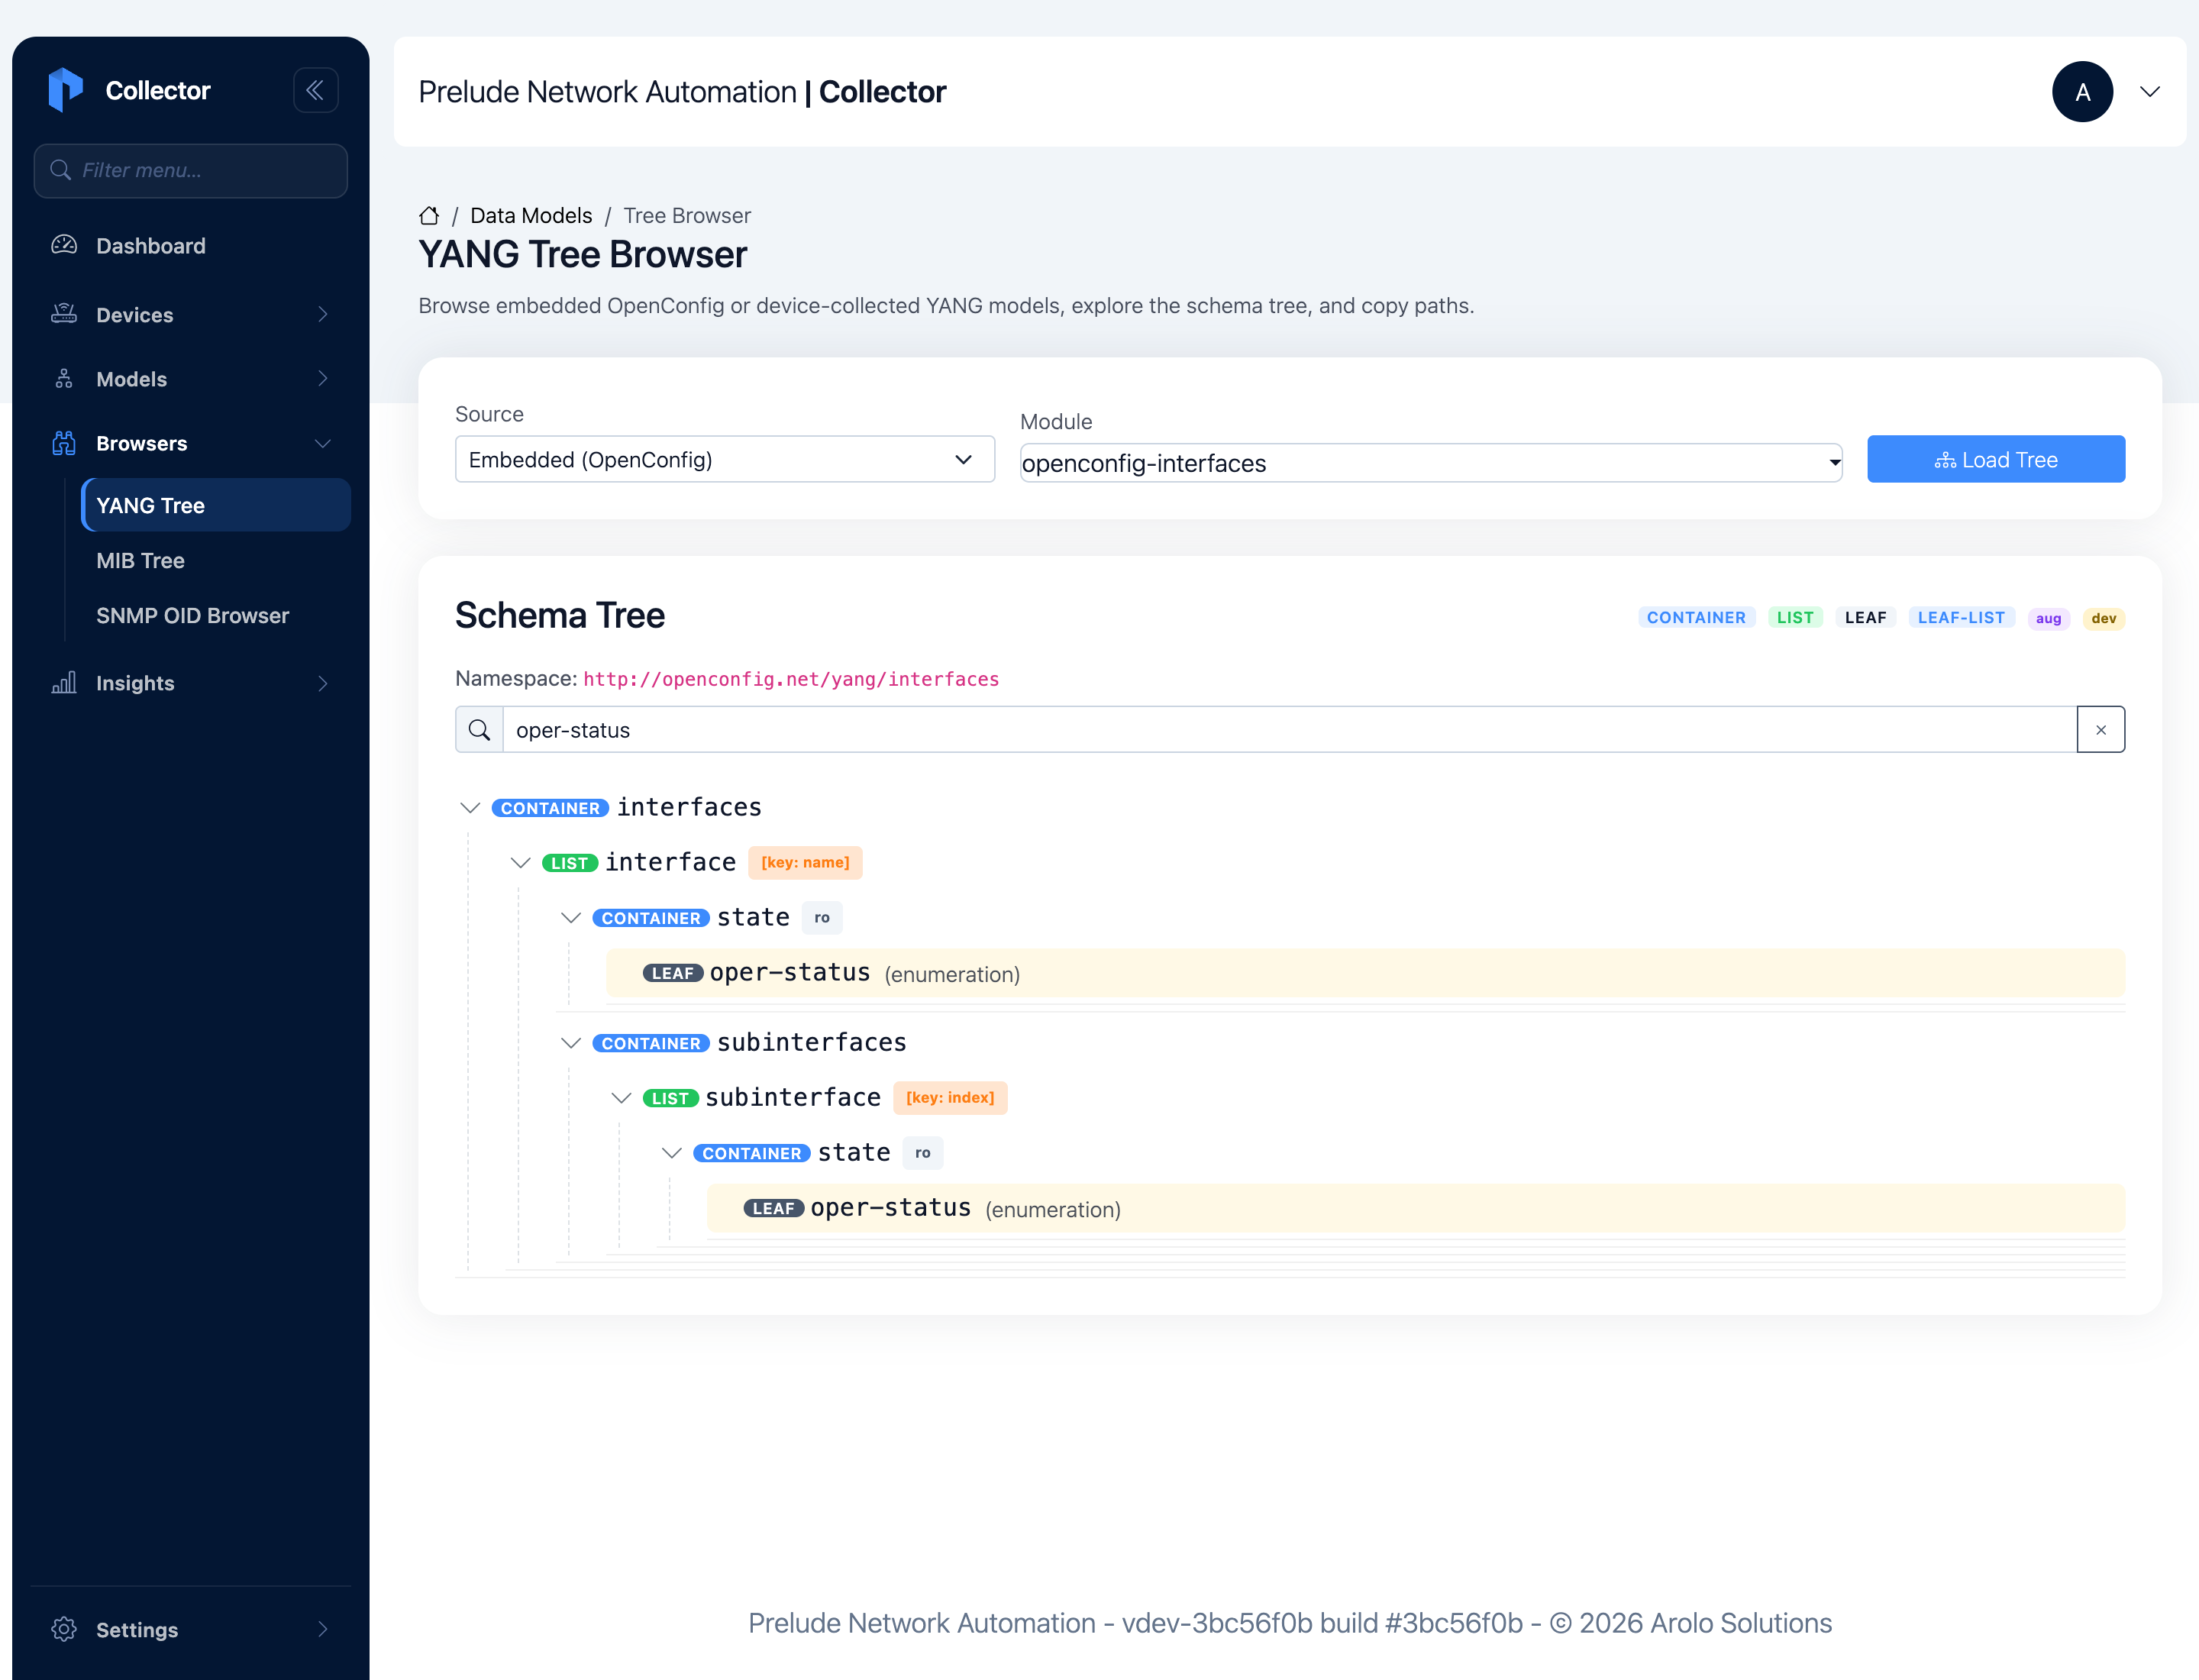Collapse the sidebar with double-chevron button

pyautogui.click(x=315, y=90)
